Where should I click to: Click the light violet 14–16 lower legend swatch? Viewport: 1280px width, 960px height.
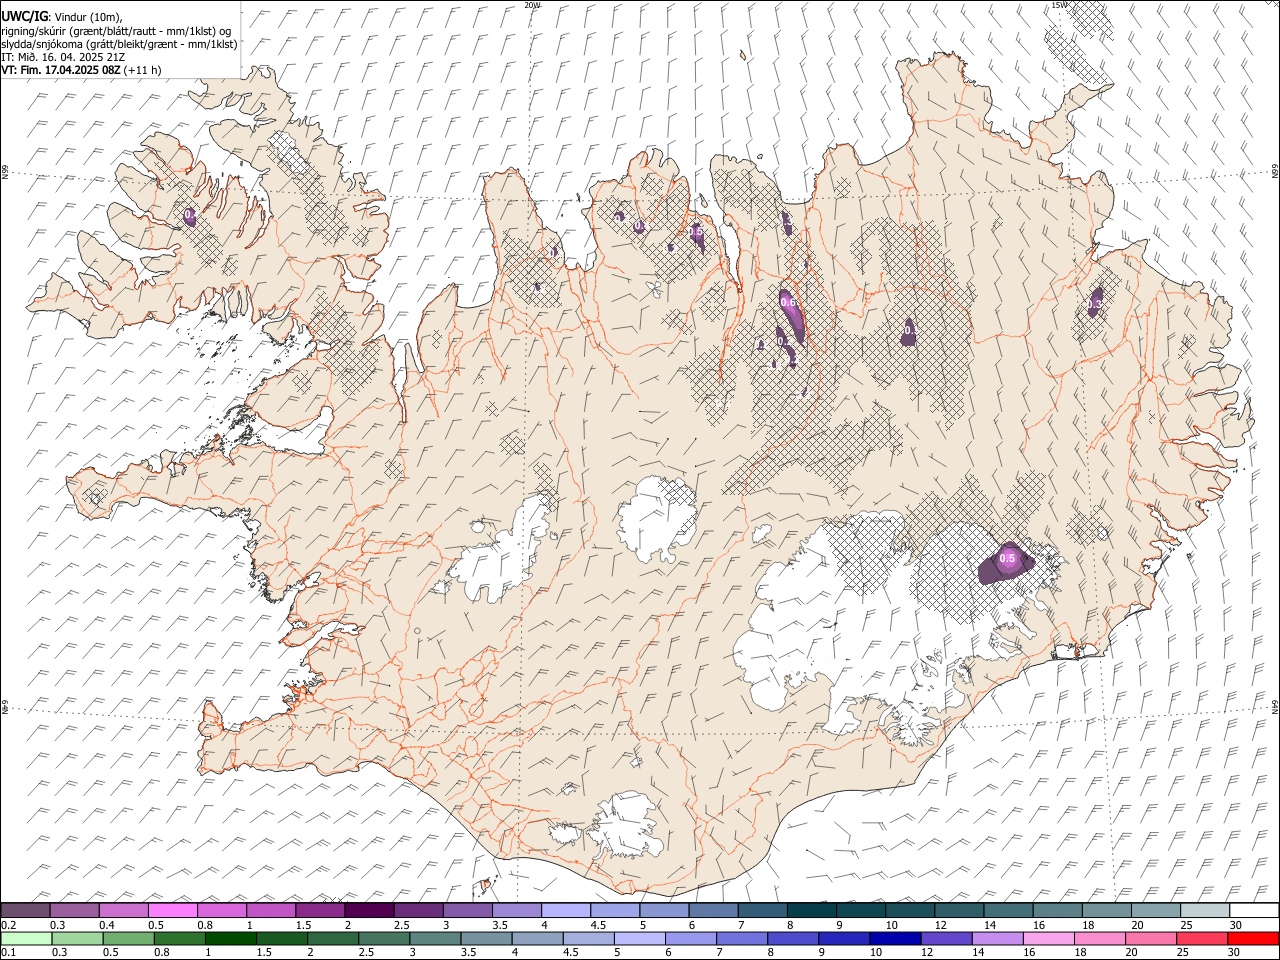point(997,939)
